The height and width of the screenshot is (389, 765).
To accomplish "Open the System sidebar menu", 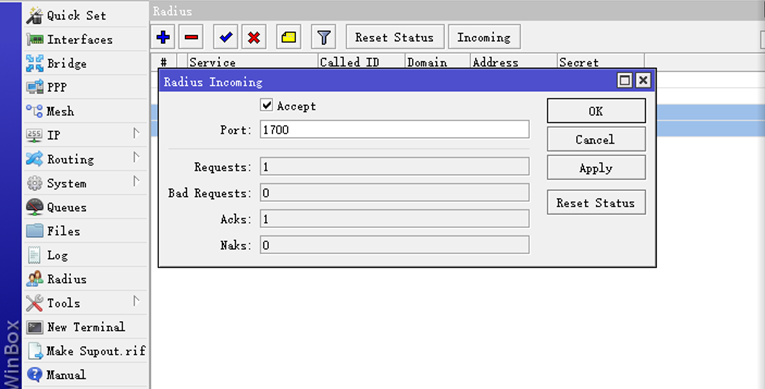I will (x=86, y=183).
